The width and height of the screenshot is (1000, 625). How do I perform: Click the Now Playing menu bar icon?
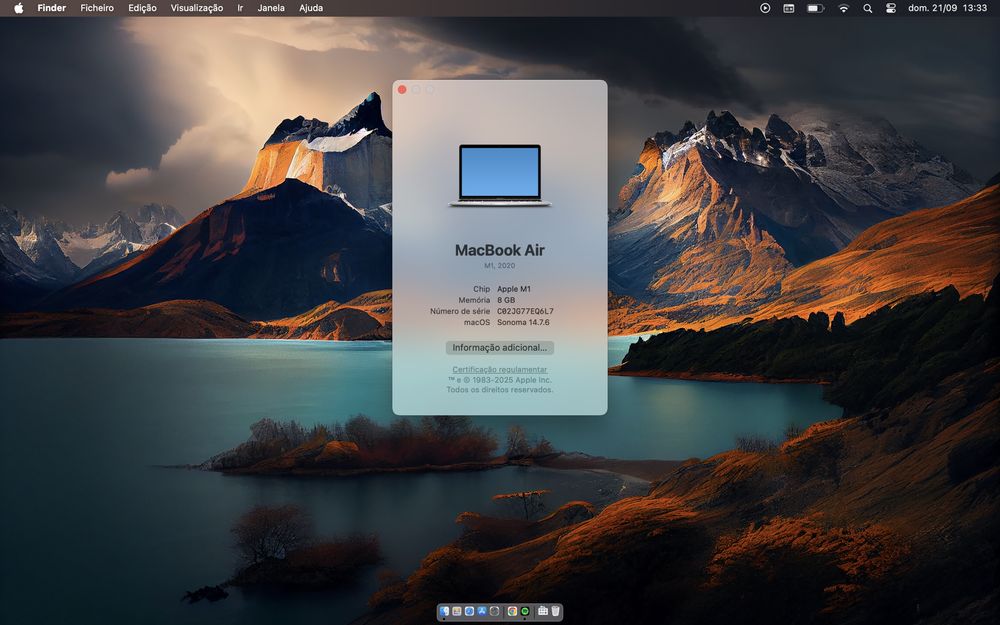[765, 8]
